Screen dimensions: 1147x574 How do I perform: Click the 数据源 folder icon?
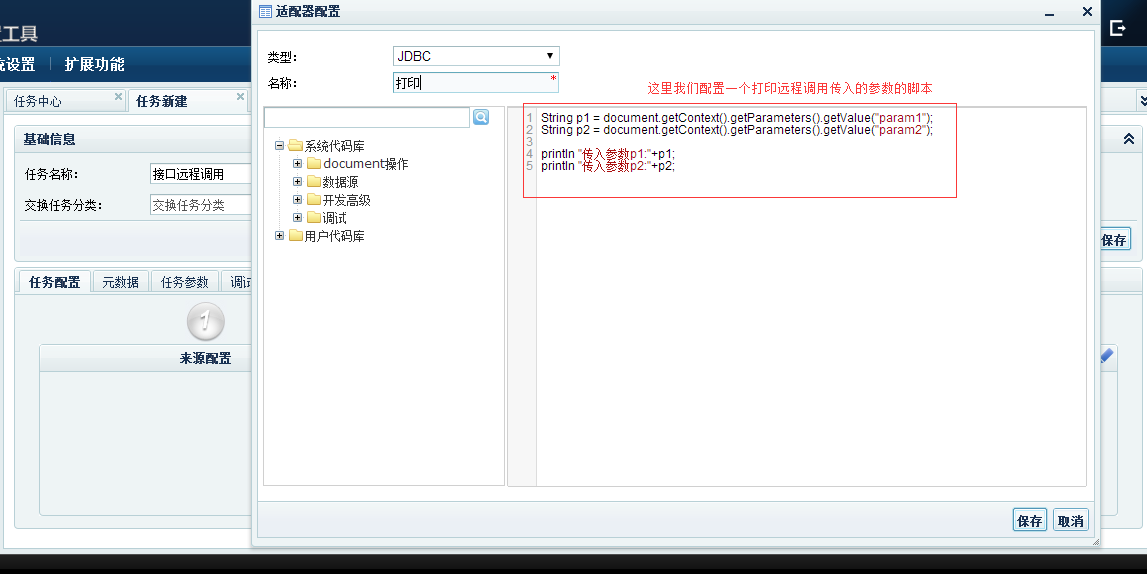coord(314,181)
